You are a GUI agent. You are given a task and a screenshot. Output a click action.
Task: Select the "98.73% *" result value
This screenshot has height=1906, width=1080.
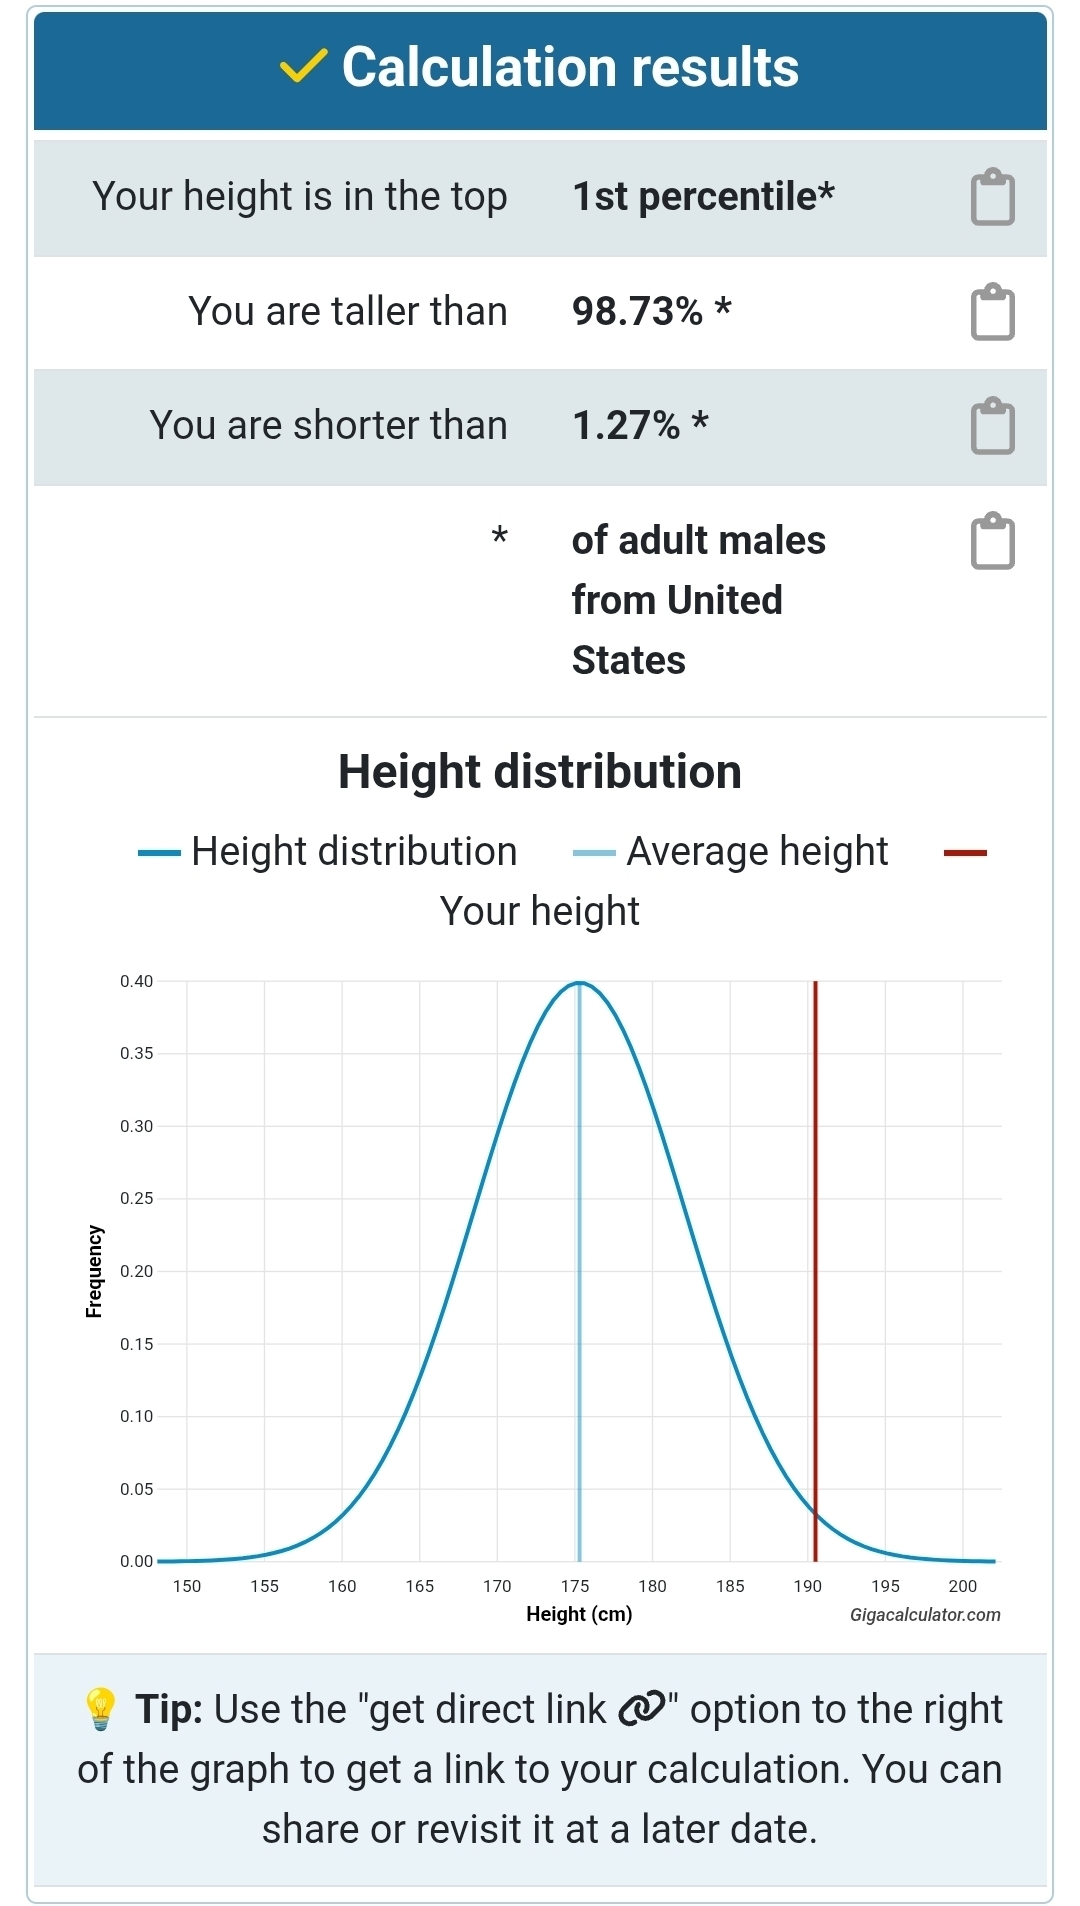pyautogui.click(x=651, y=312)
